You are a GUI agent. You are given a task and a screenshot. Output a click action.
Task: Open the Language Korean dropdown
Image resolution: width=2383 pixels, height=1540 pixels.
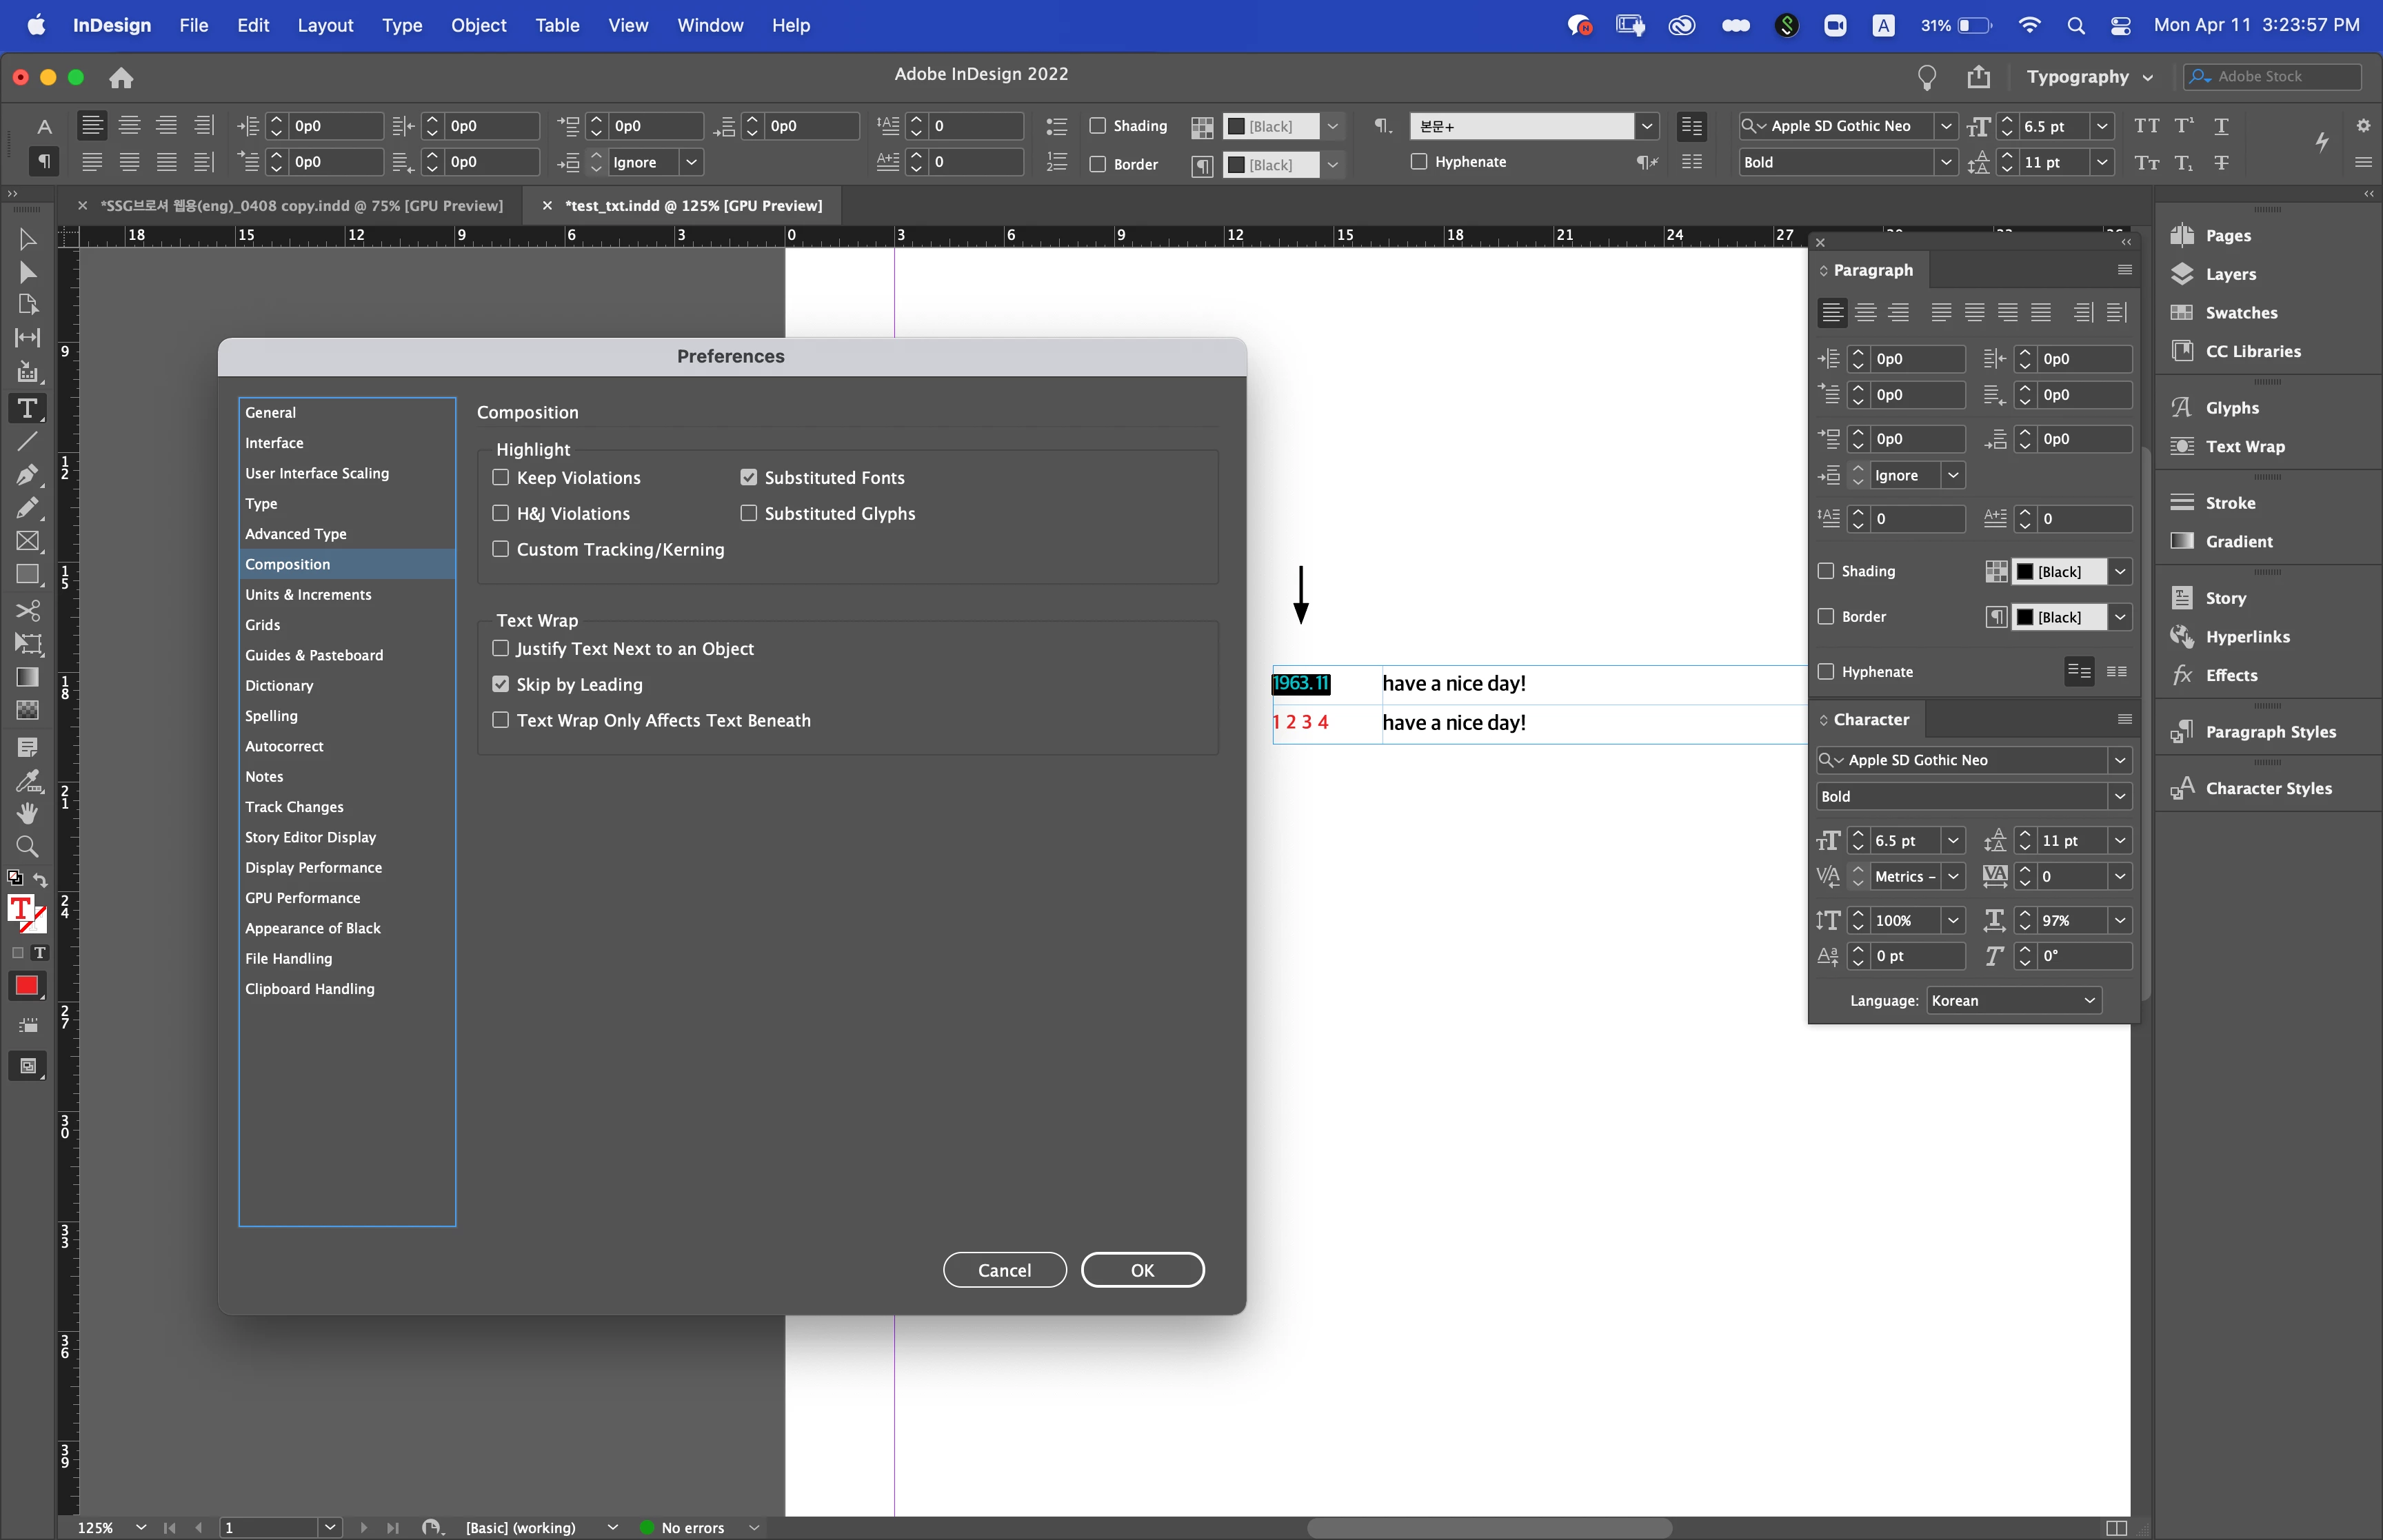pos(2012,1001)
